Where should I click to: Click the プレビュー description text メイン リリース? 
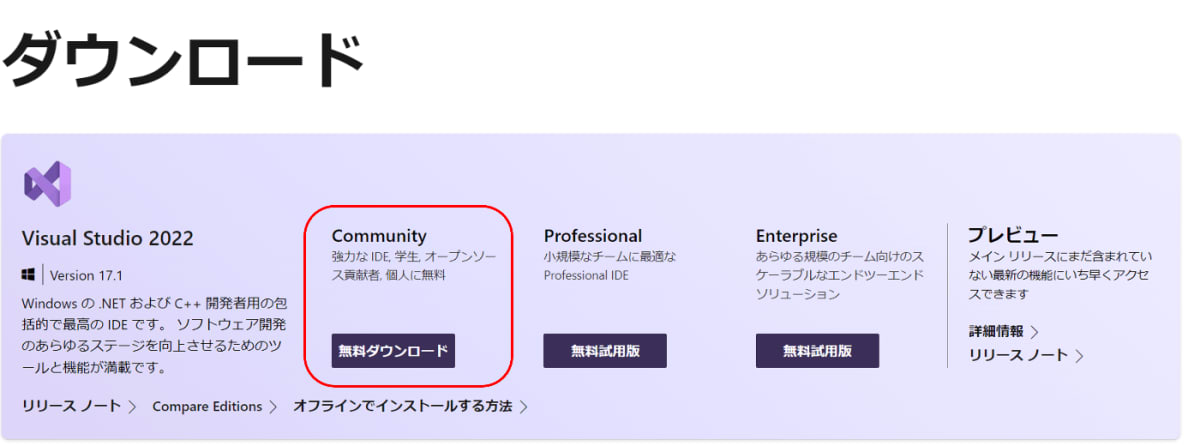pyautogui.click(x=1058, y=275)
